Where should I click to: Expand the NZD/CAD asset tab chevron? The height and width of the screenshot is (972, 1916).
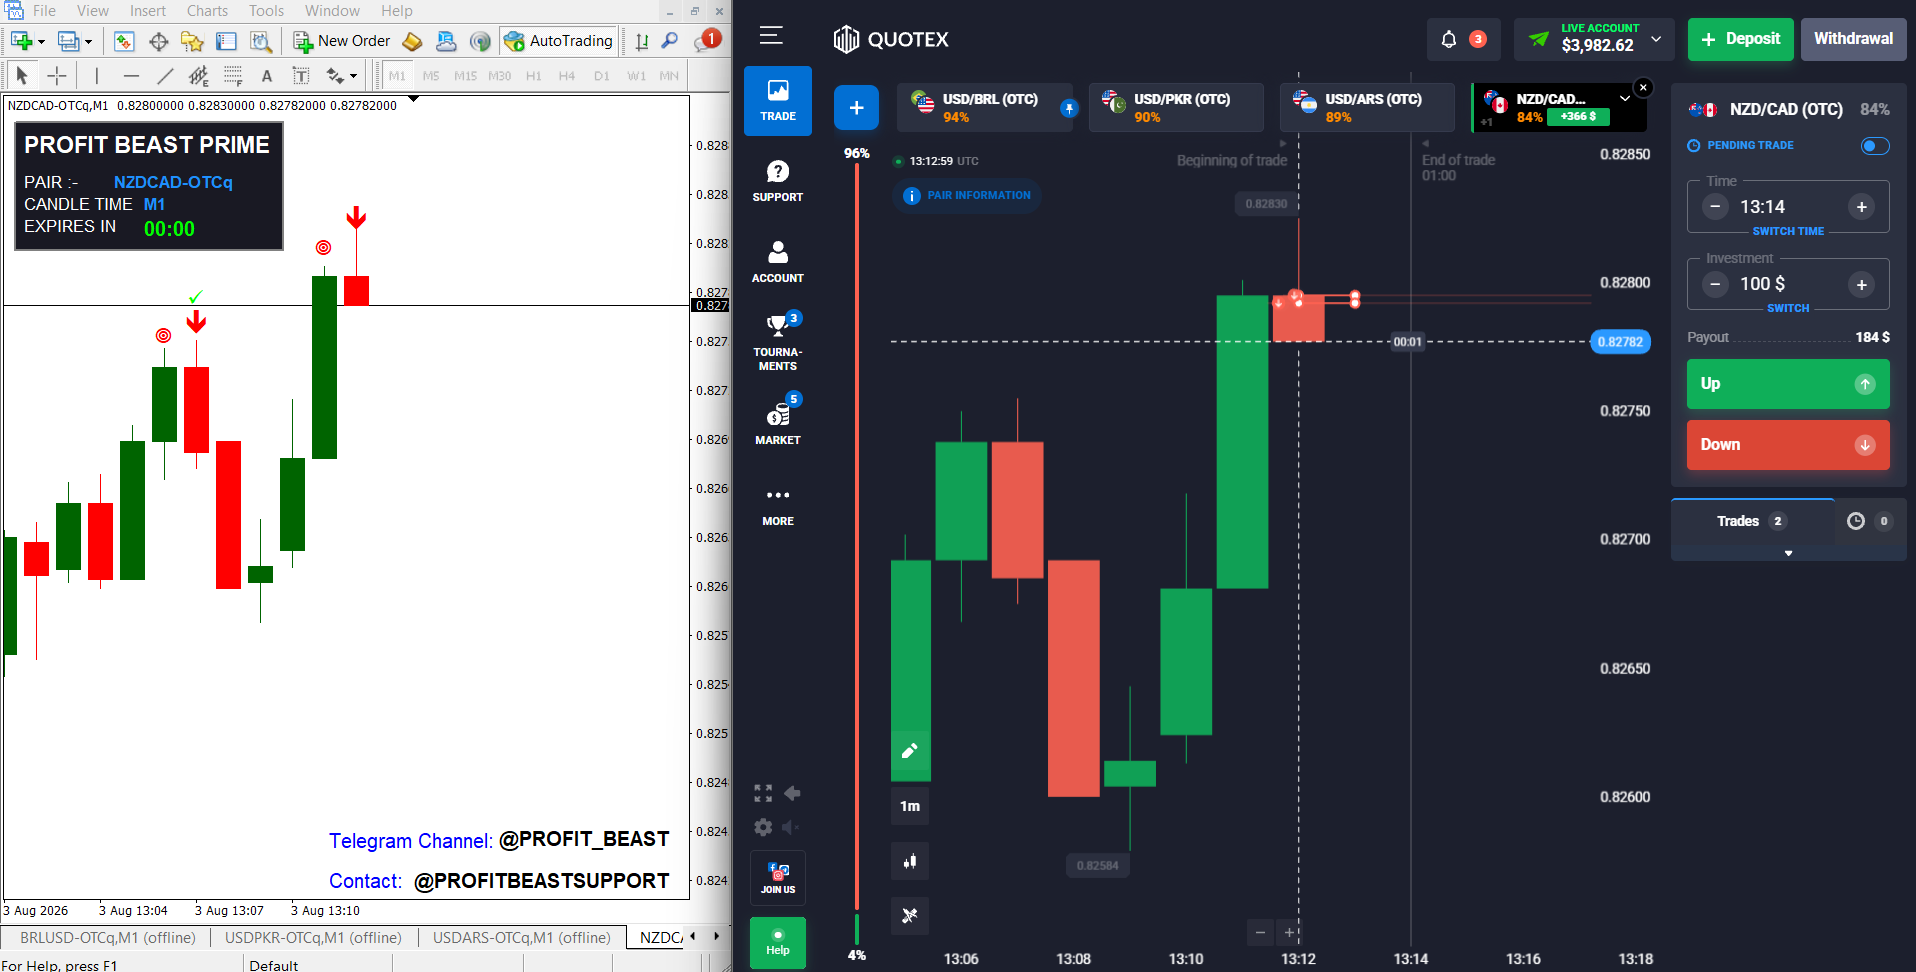1625,98
